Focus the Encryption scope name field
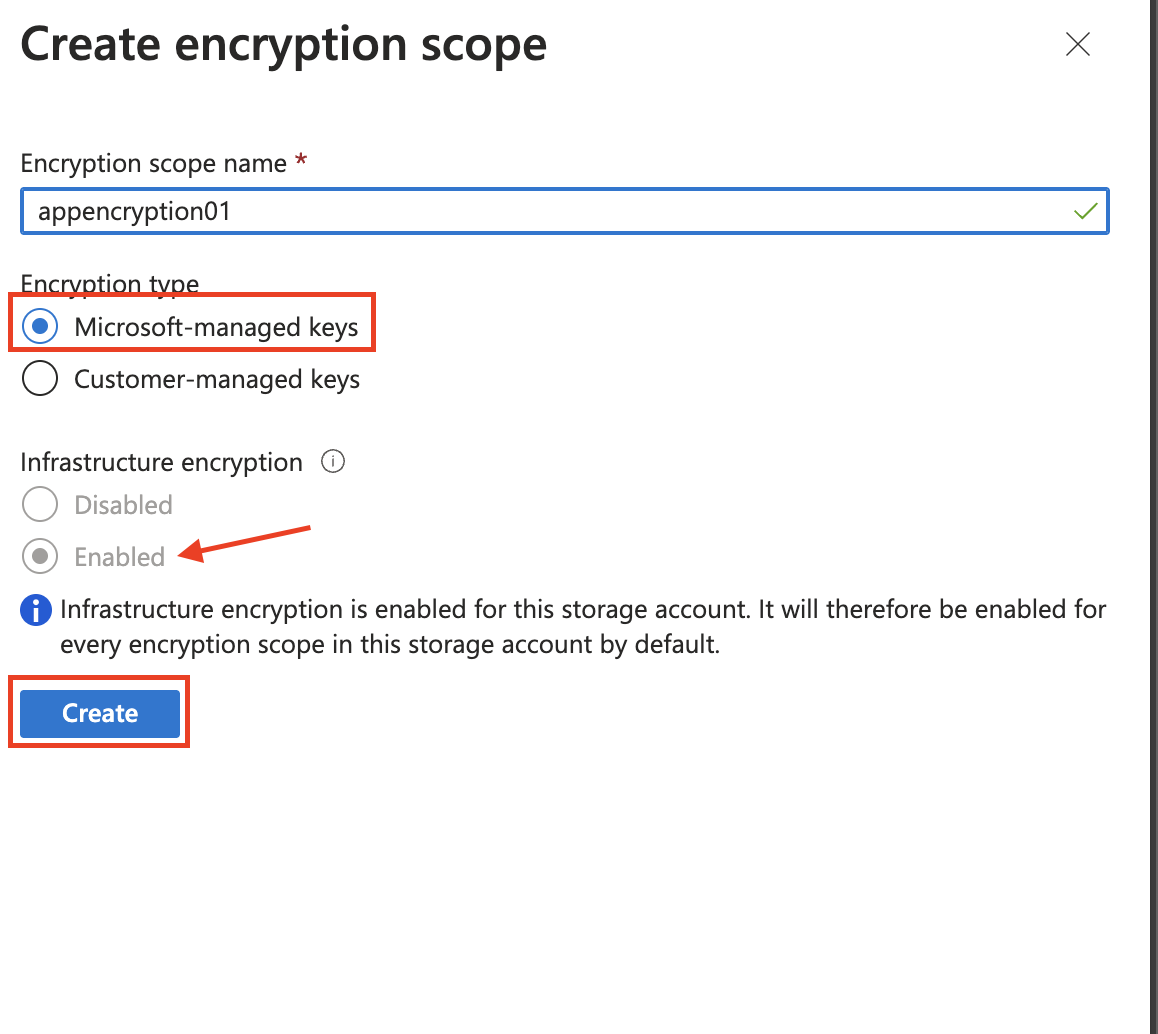 pyautogui.click(x=565, y=212)
